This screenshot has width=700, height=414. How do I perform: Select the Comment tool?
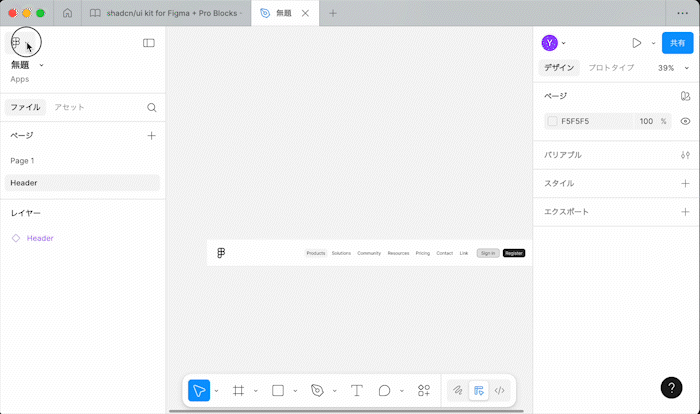(384, 391)
